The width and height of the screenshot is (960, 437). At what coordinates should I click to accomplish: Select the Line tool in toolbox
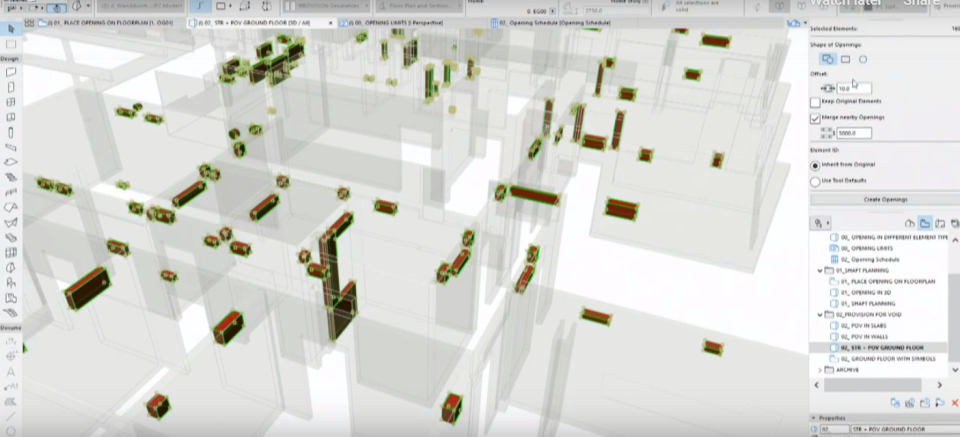point(11,416)
